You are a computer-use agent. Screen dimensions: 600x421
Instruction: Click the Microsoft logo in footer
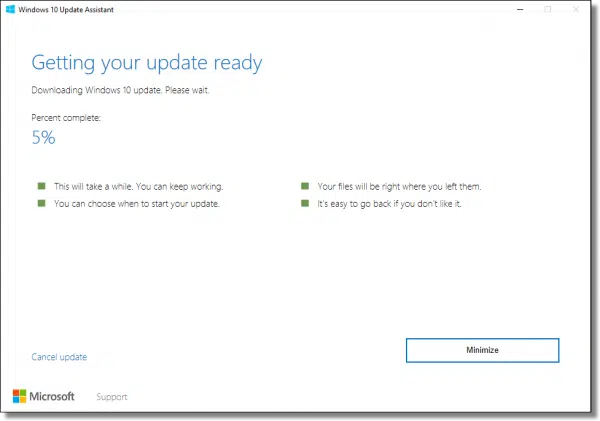tap(44, 397)
